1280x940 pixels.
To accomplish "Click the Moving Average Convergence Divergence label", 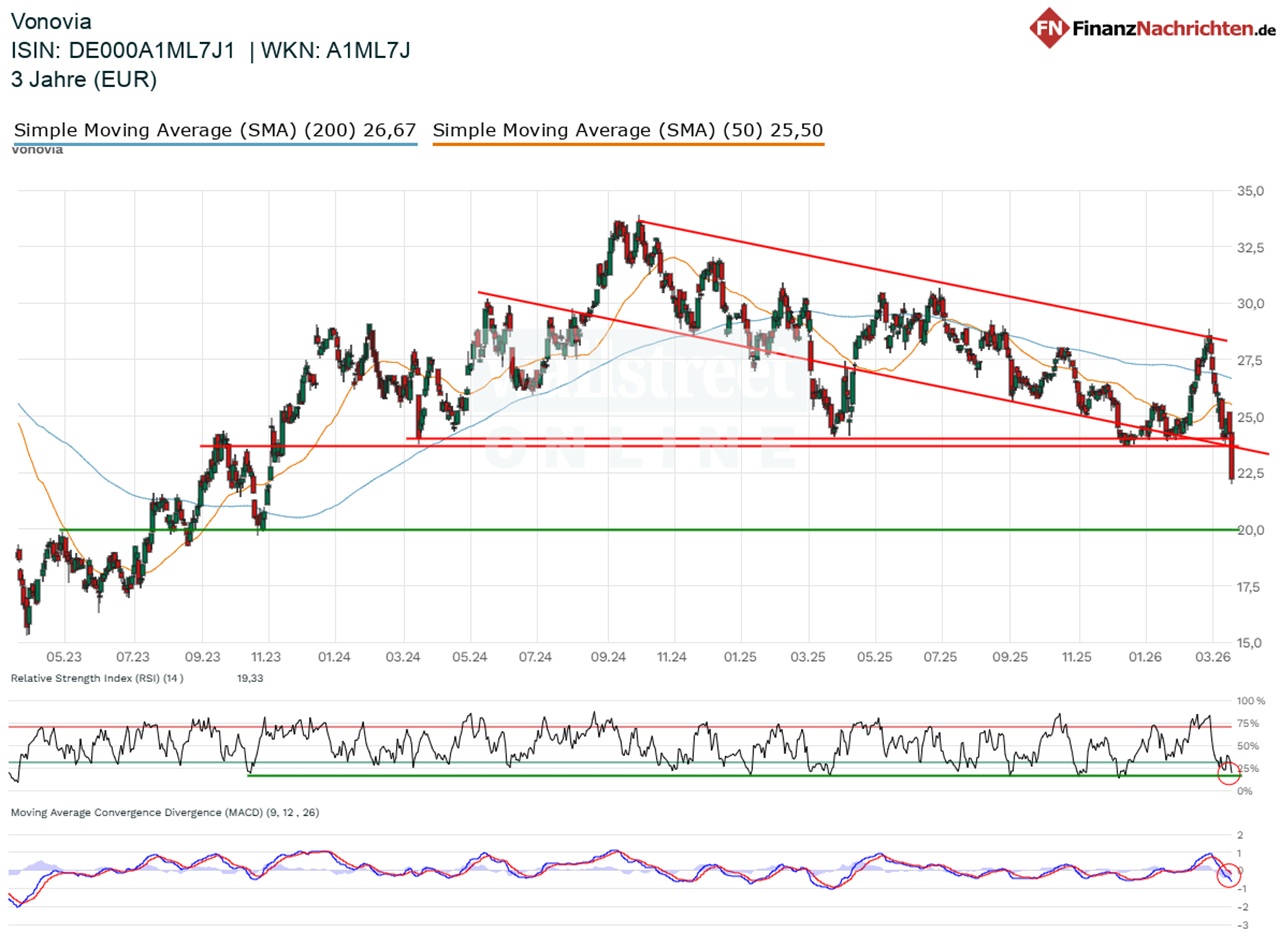I will click(164, 813).
